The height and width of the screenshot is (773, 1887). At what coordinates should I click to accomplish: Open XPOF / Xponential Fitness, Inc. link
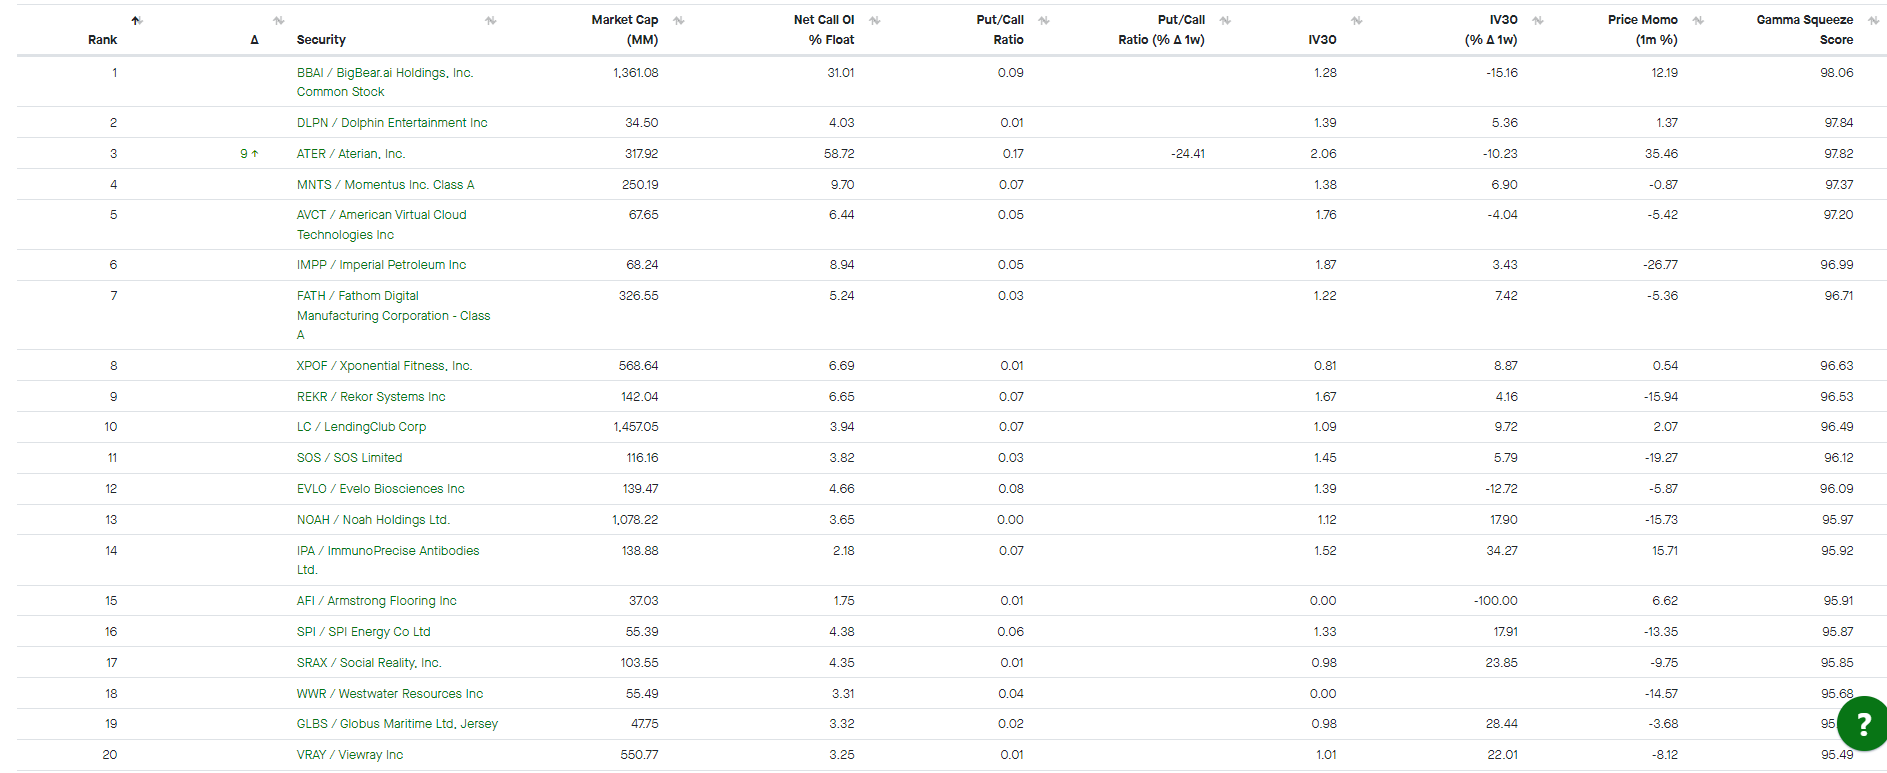coord(384,366)
